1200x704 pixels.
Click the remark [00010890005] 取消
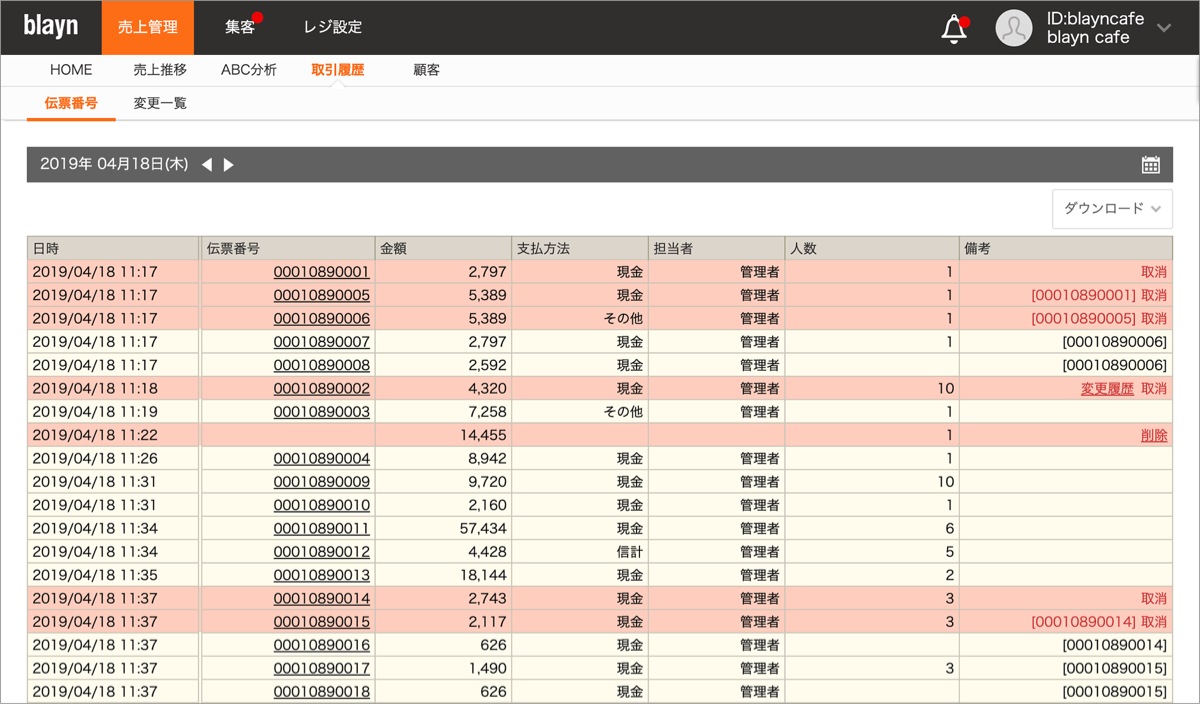1099,318
